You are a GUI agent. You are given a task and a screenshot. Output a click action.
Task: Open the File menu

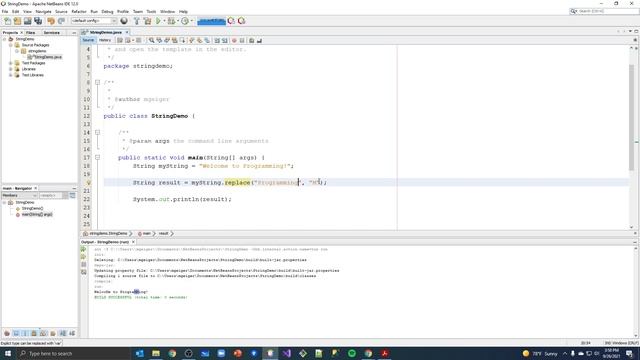pos(5,11)
